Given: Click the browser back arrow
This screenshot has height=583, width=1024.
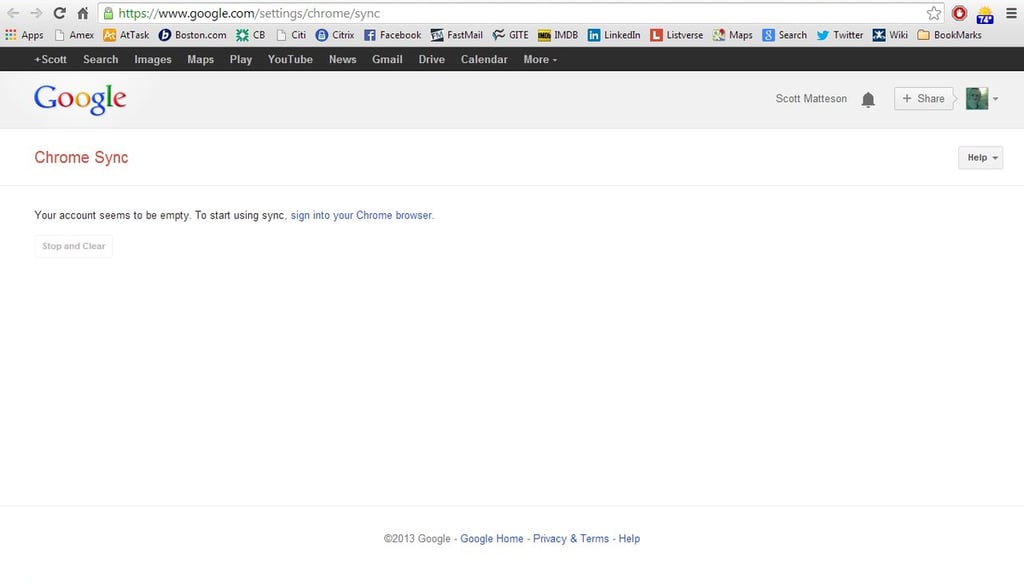Looking at the screenshot, I should 12,13.
